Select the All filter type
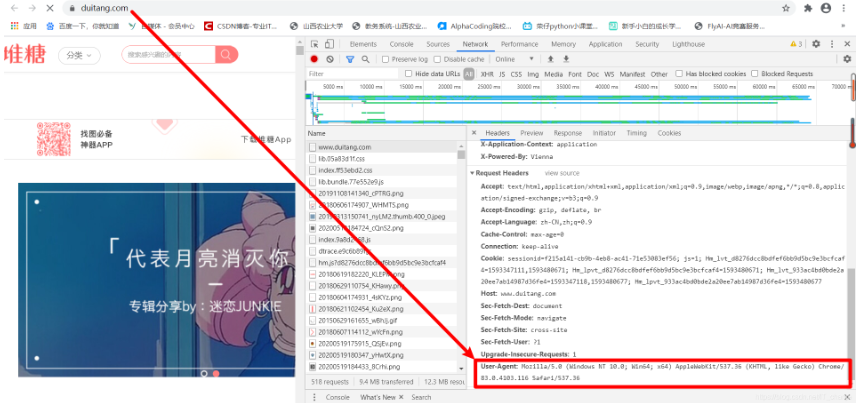Image resolution: width=856 pixels, height=403 pixels. click(x=469, y=74)
